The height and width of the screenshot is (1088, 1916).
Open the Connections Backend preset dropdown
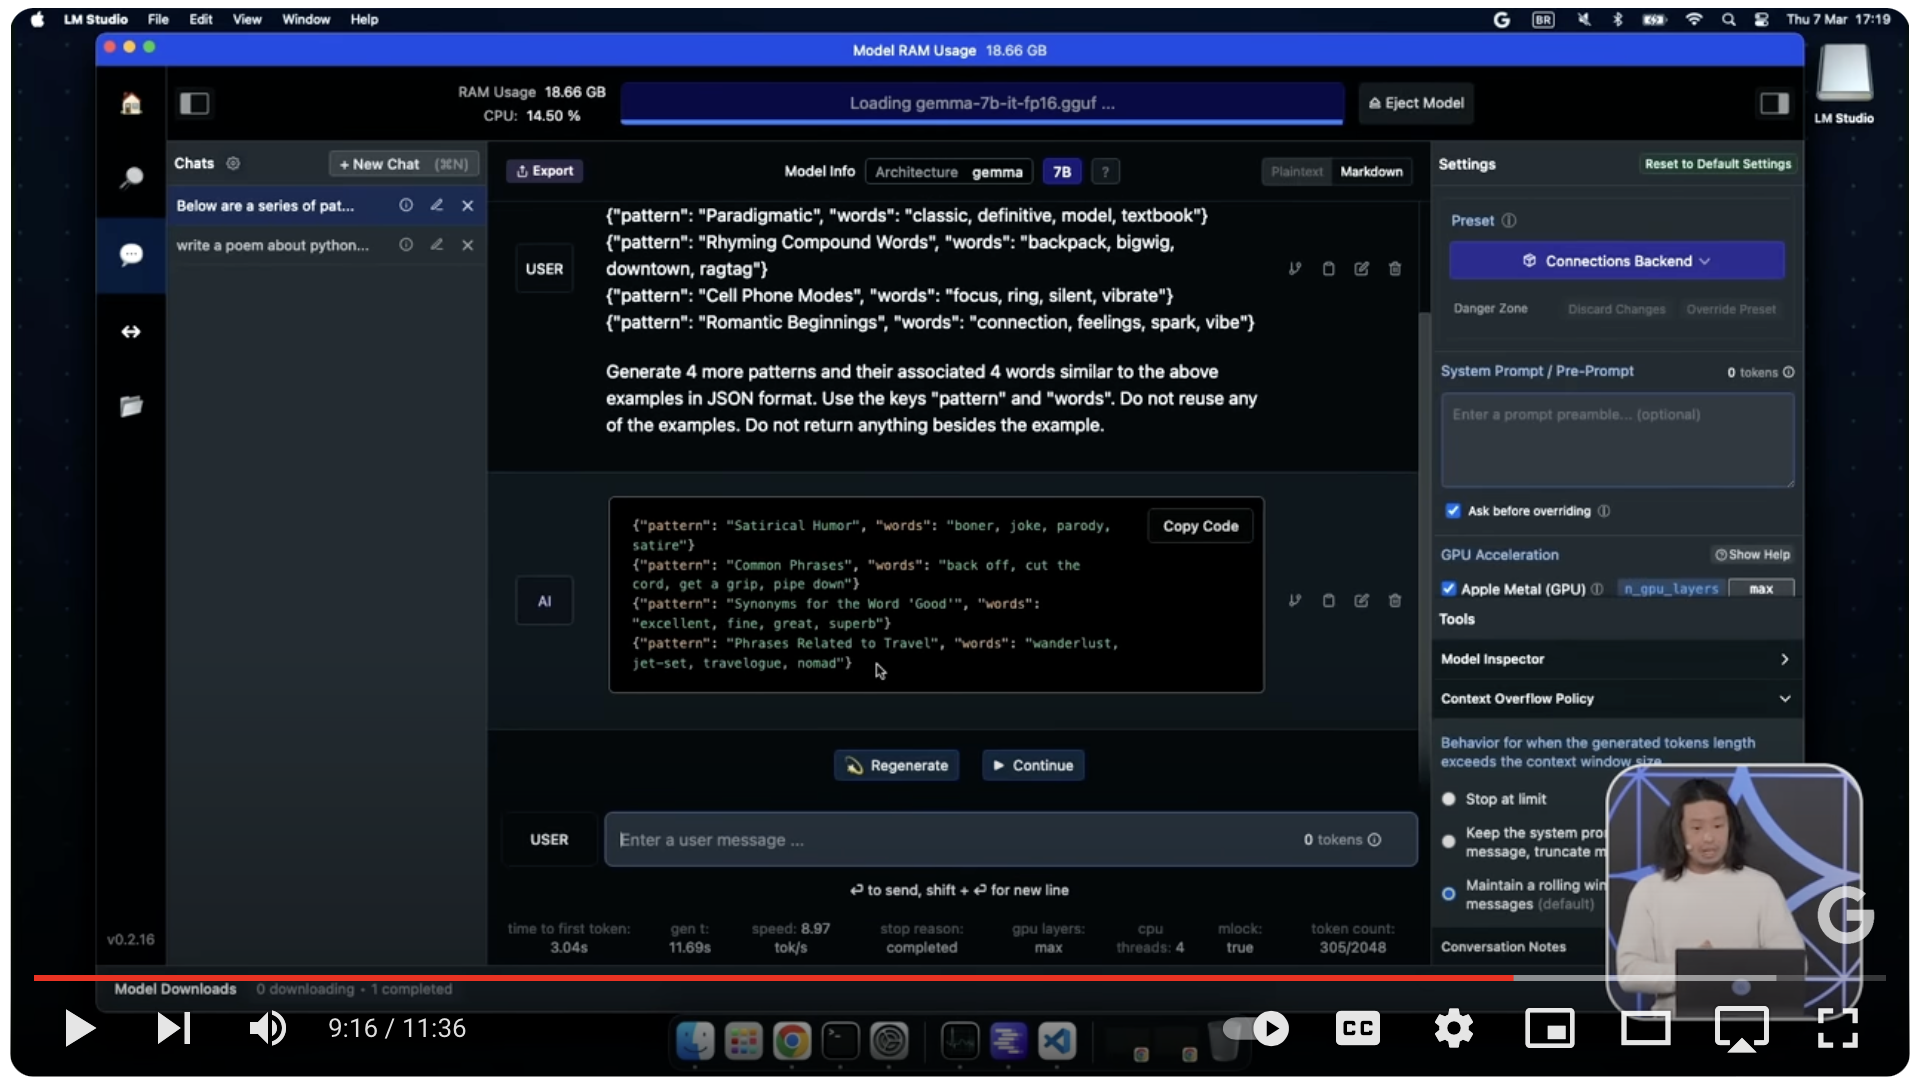1616,261
